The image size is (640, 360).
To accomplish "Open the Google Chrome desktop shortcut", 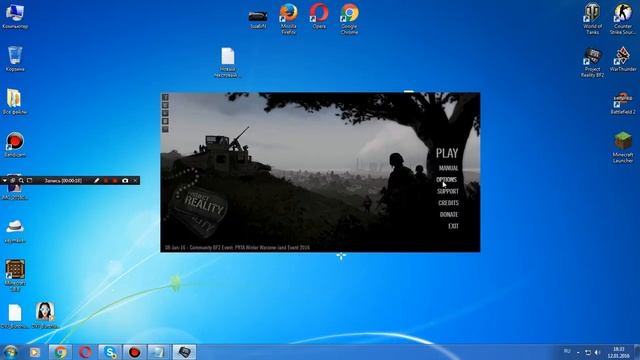I will [349, 18].
